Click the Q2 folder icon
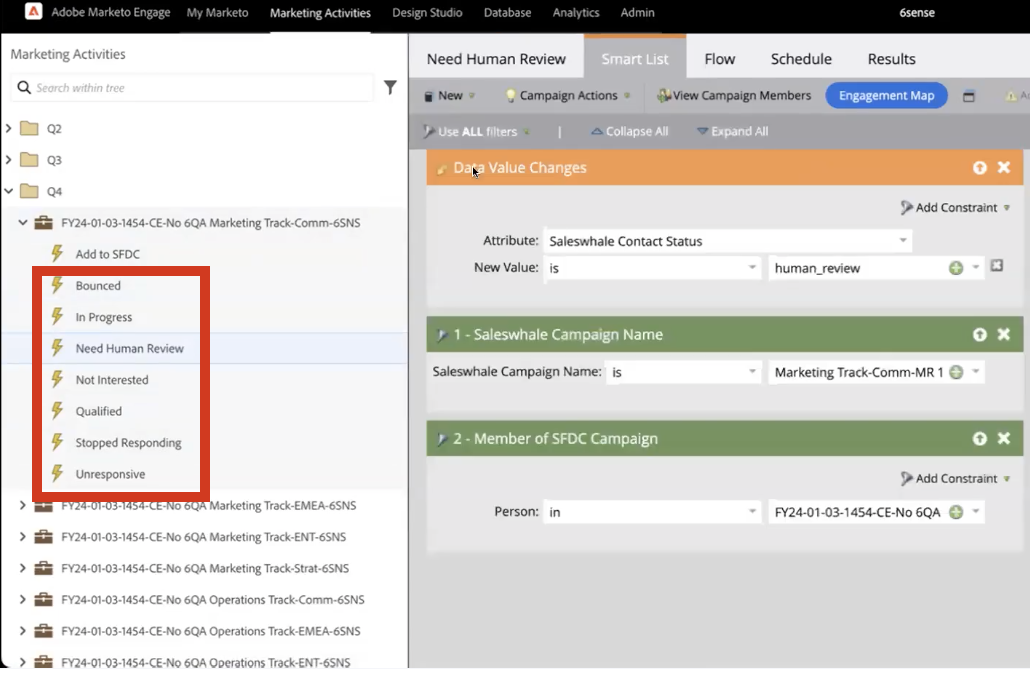 coord(29,128)
